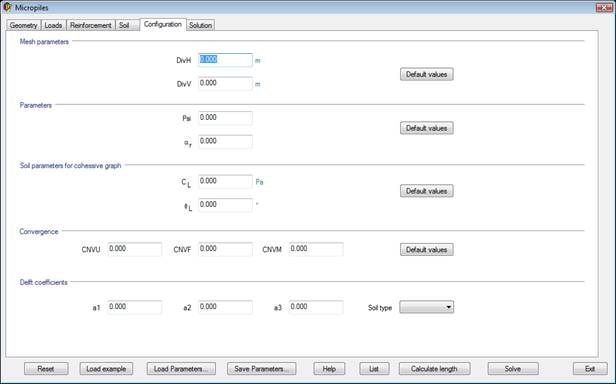Screen dimensions: 616x384
Task: Click the Micropiles app icon in title bar
Action: point(7,7)
